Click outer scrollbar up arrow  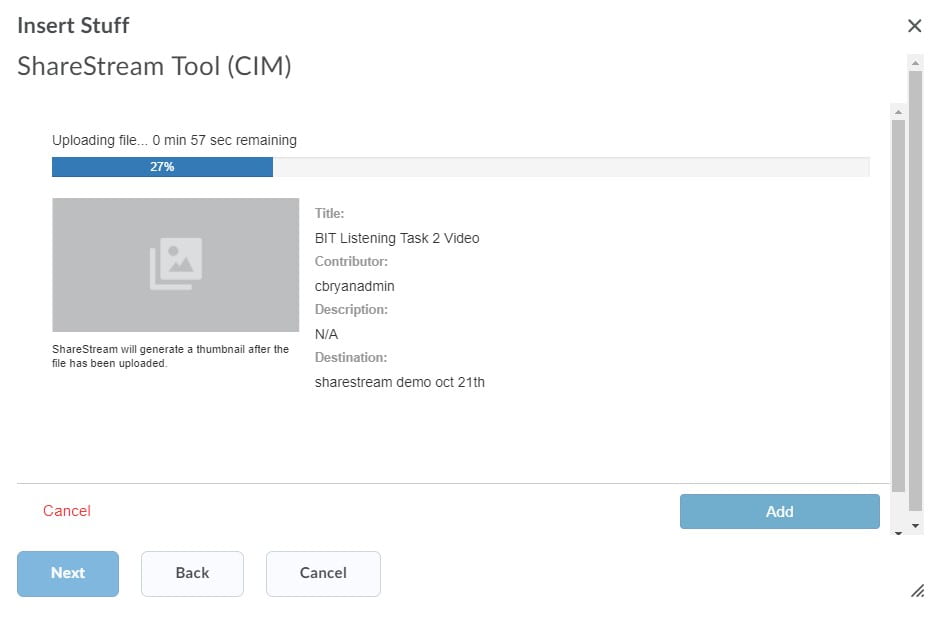915,62
